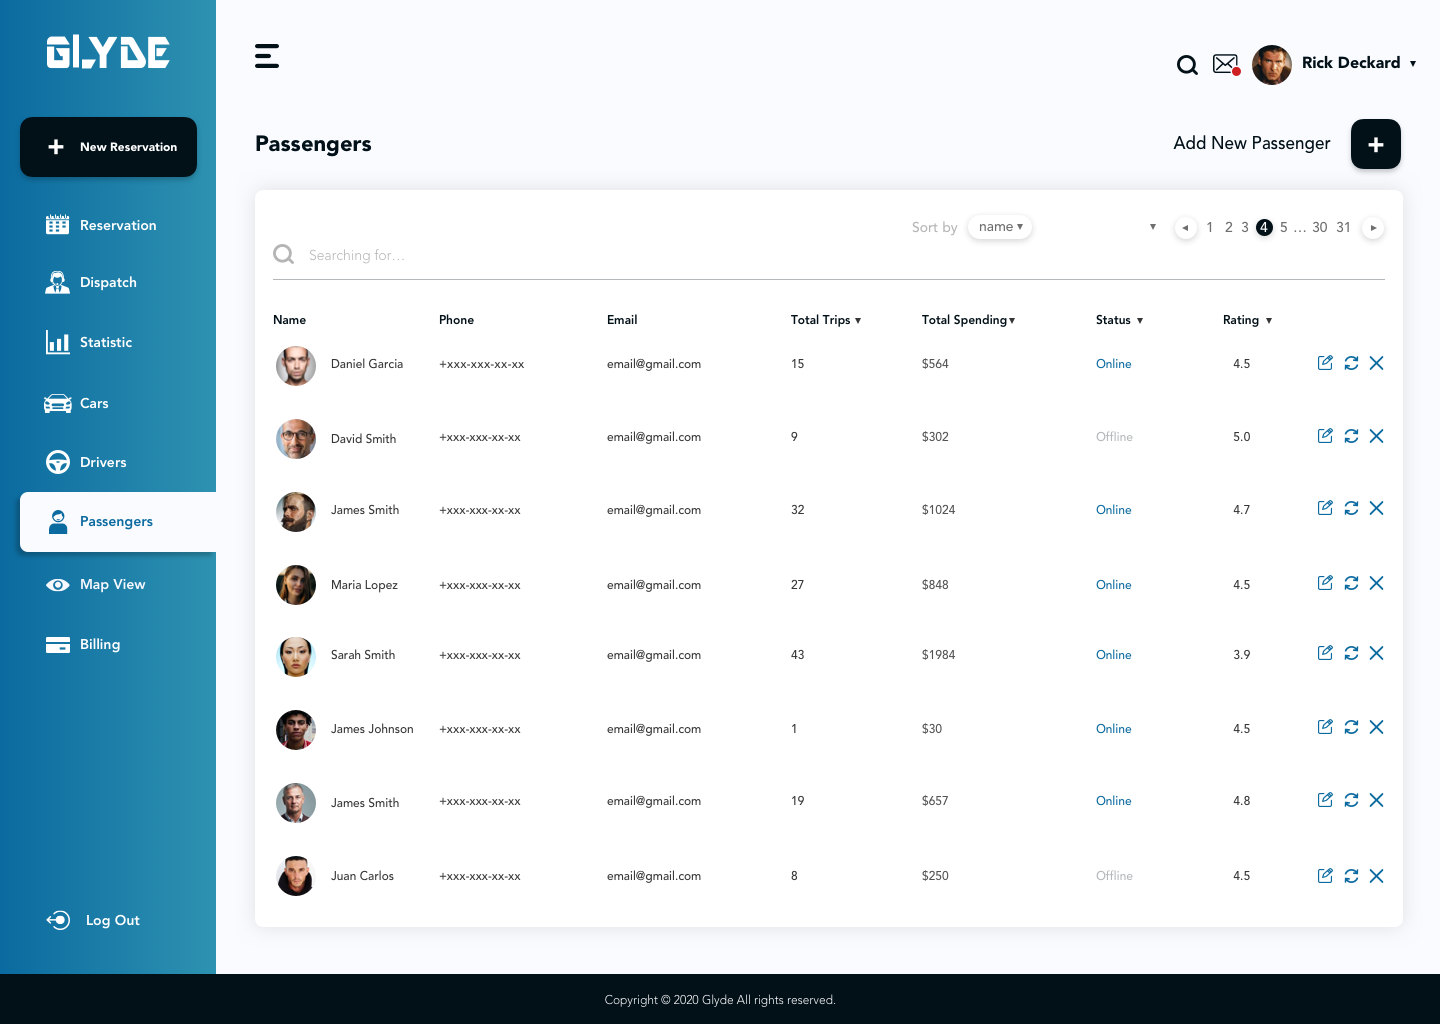The height and width of the screenshot is (1024, 1440).
Task: Click the Glyde logo
Action: (108, 52)
